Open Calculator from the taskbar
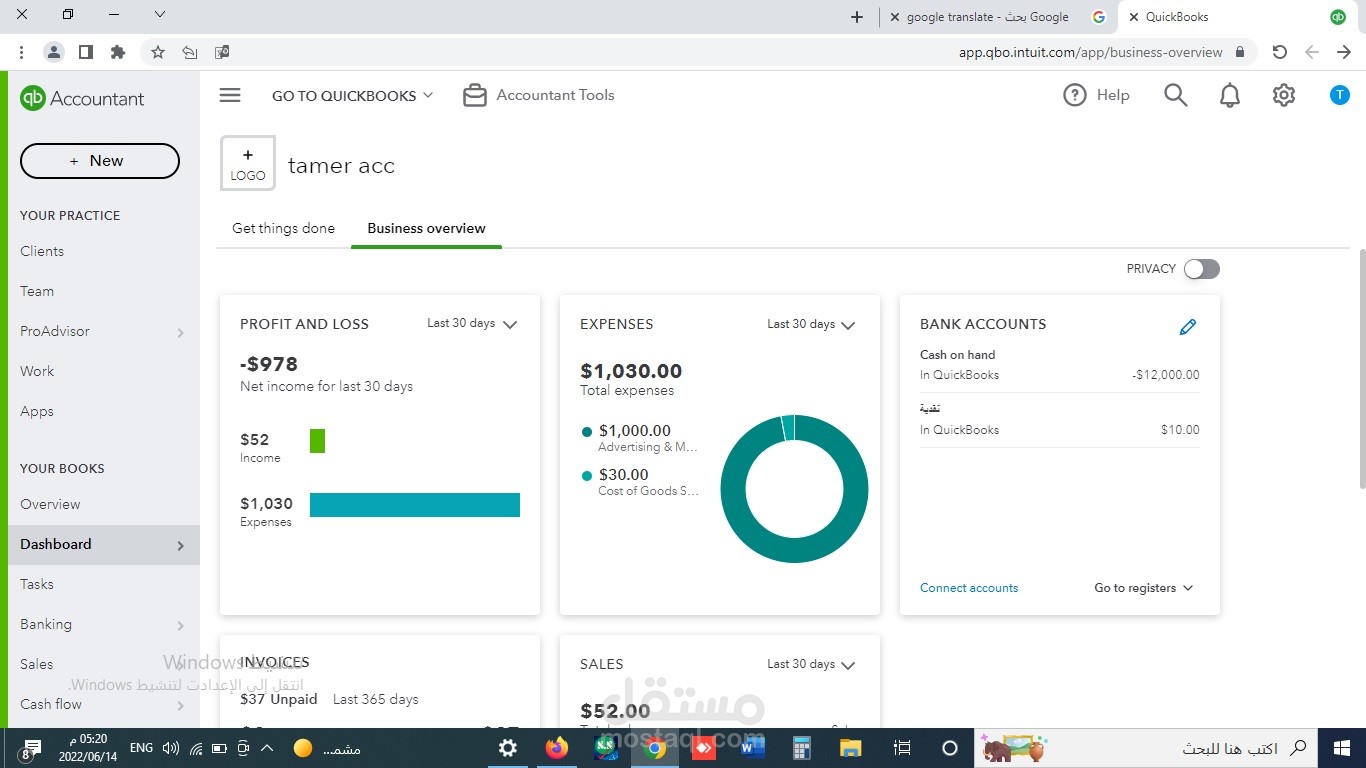This screenshot has height=768, width=1366. [801, 748]
